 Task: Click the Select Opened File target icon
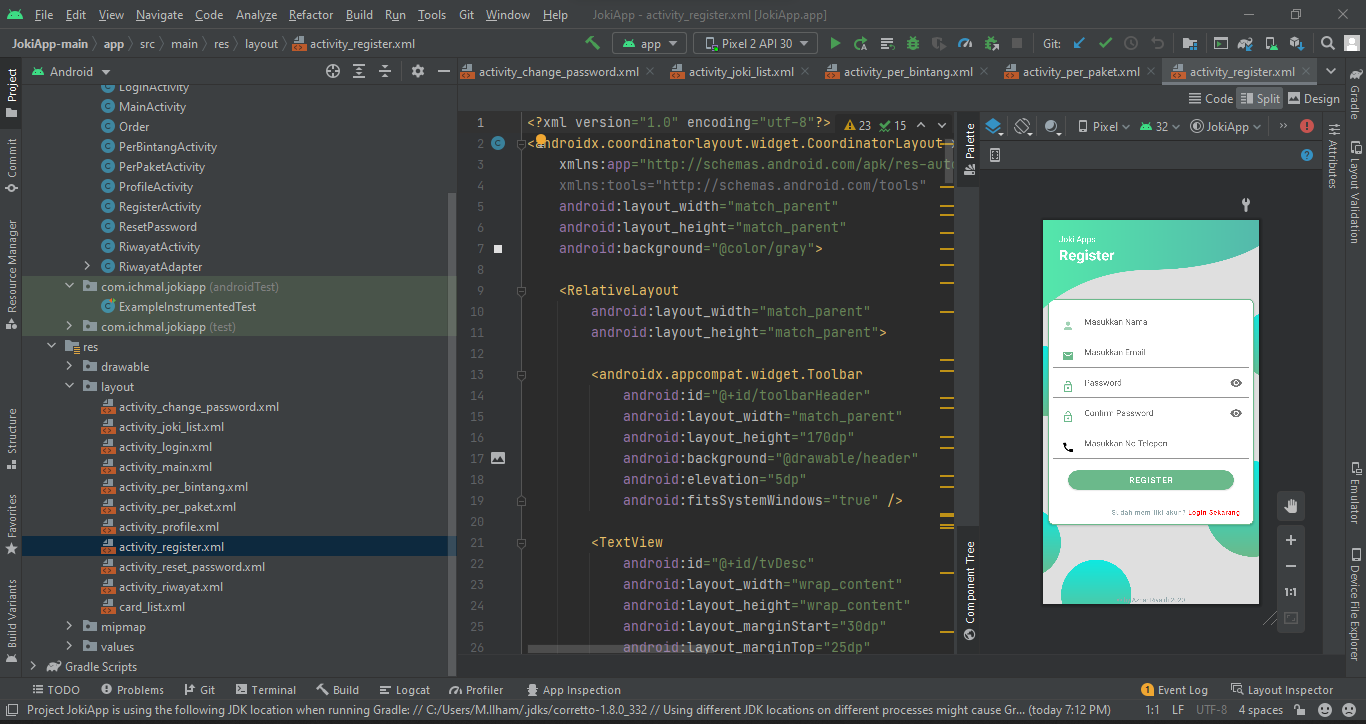tap(333, 72)
